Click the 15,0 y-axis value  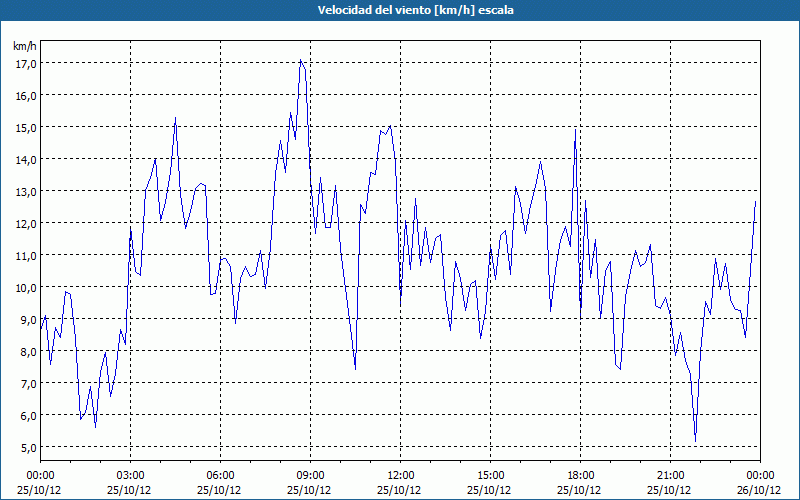pos(26,127)
